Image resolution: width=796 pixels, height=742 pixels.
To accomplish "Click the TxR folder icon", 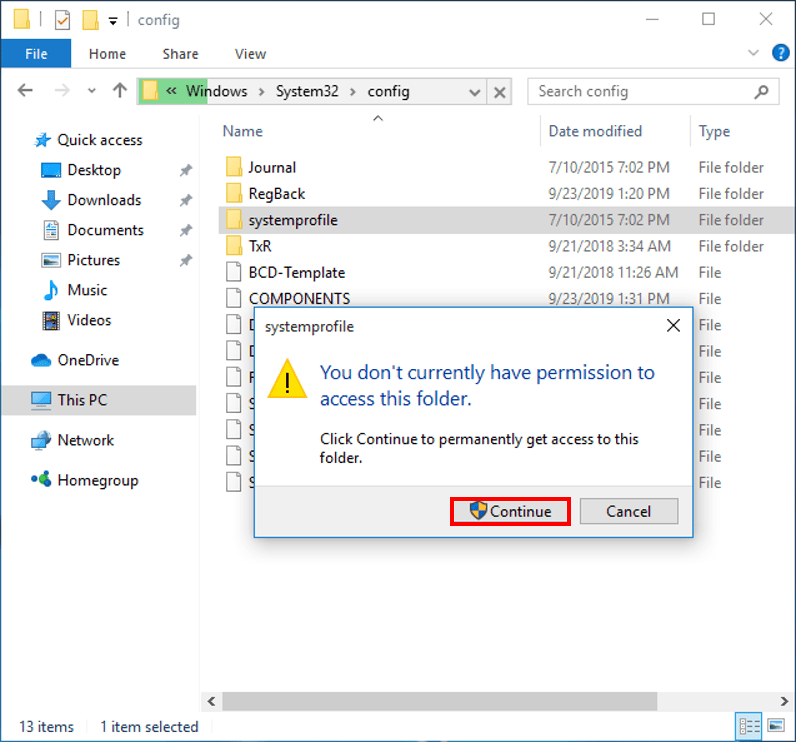I will [x=234, y=246].
